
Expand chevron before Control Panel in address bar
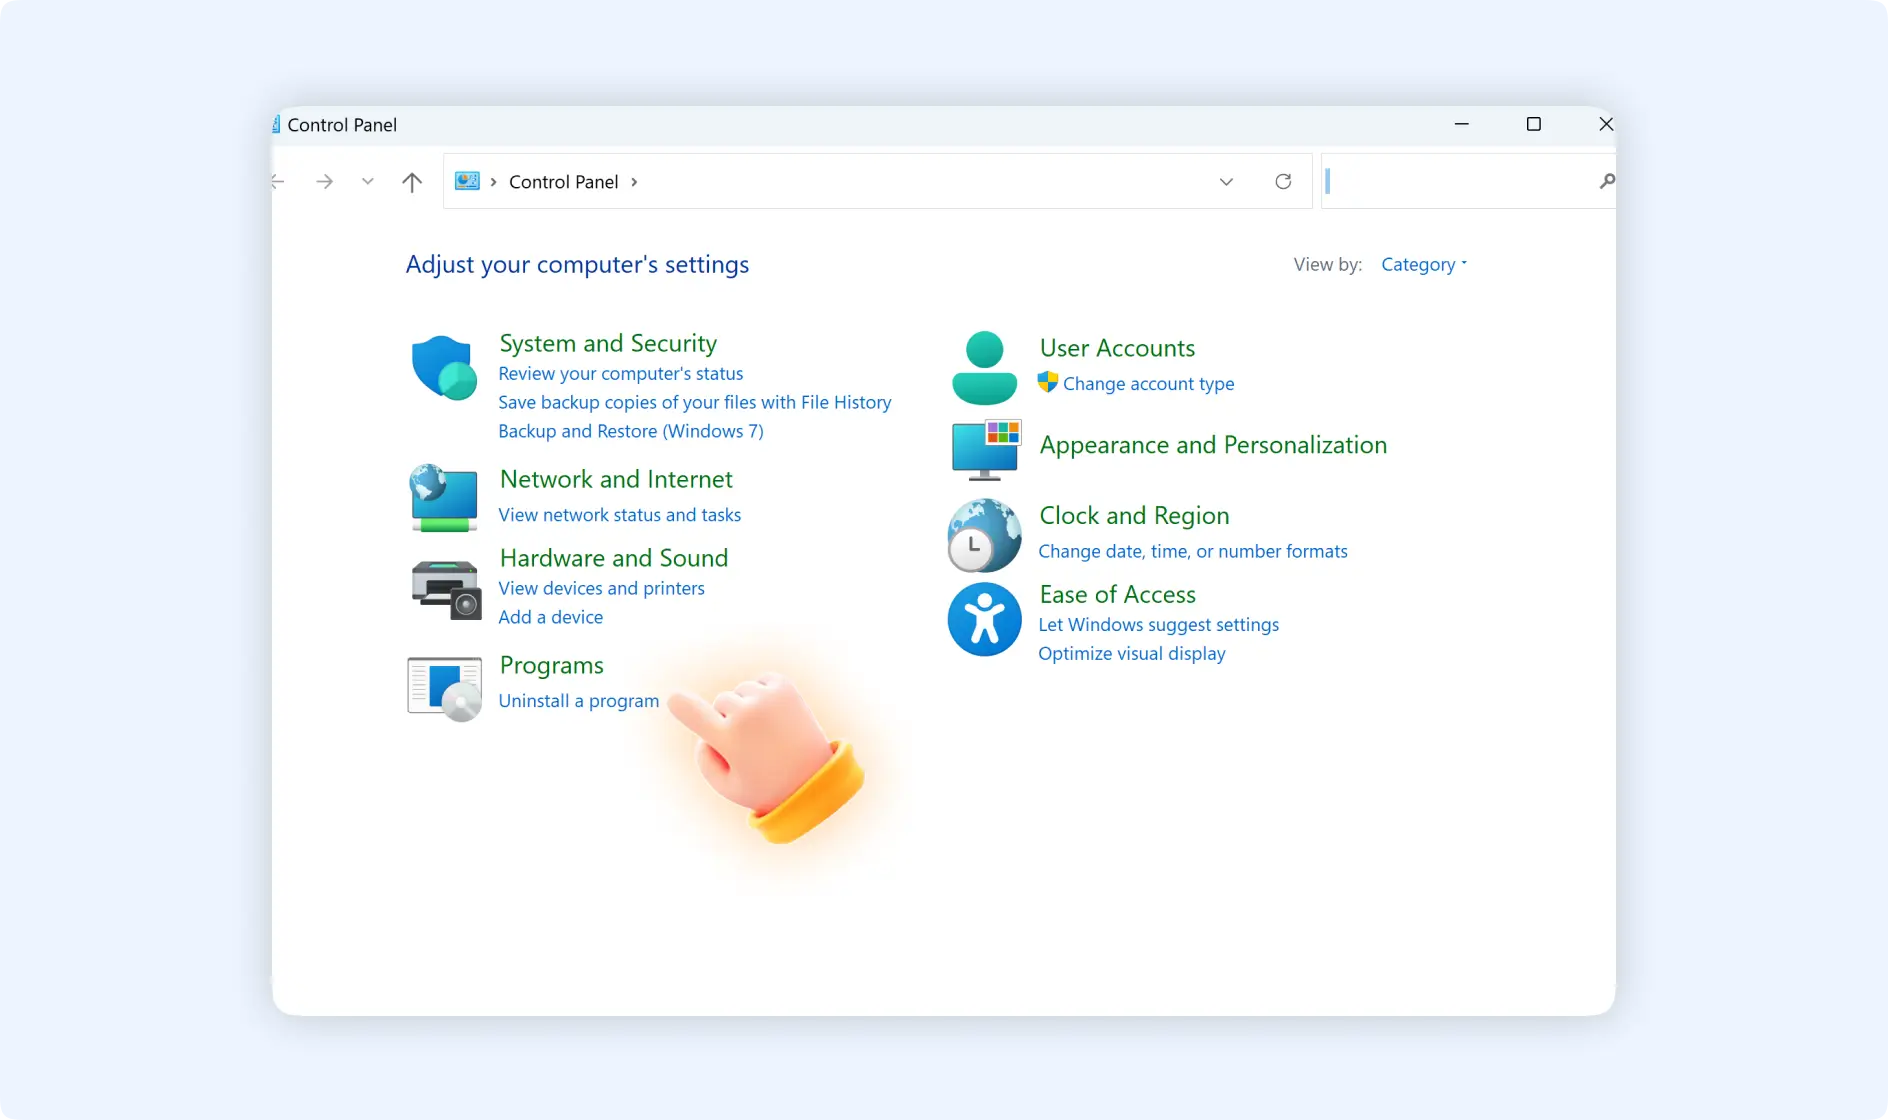[493, 182]
